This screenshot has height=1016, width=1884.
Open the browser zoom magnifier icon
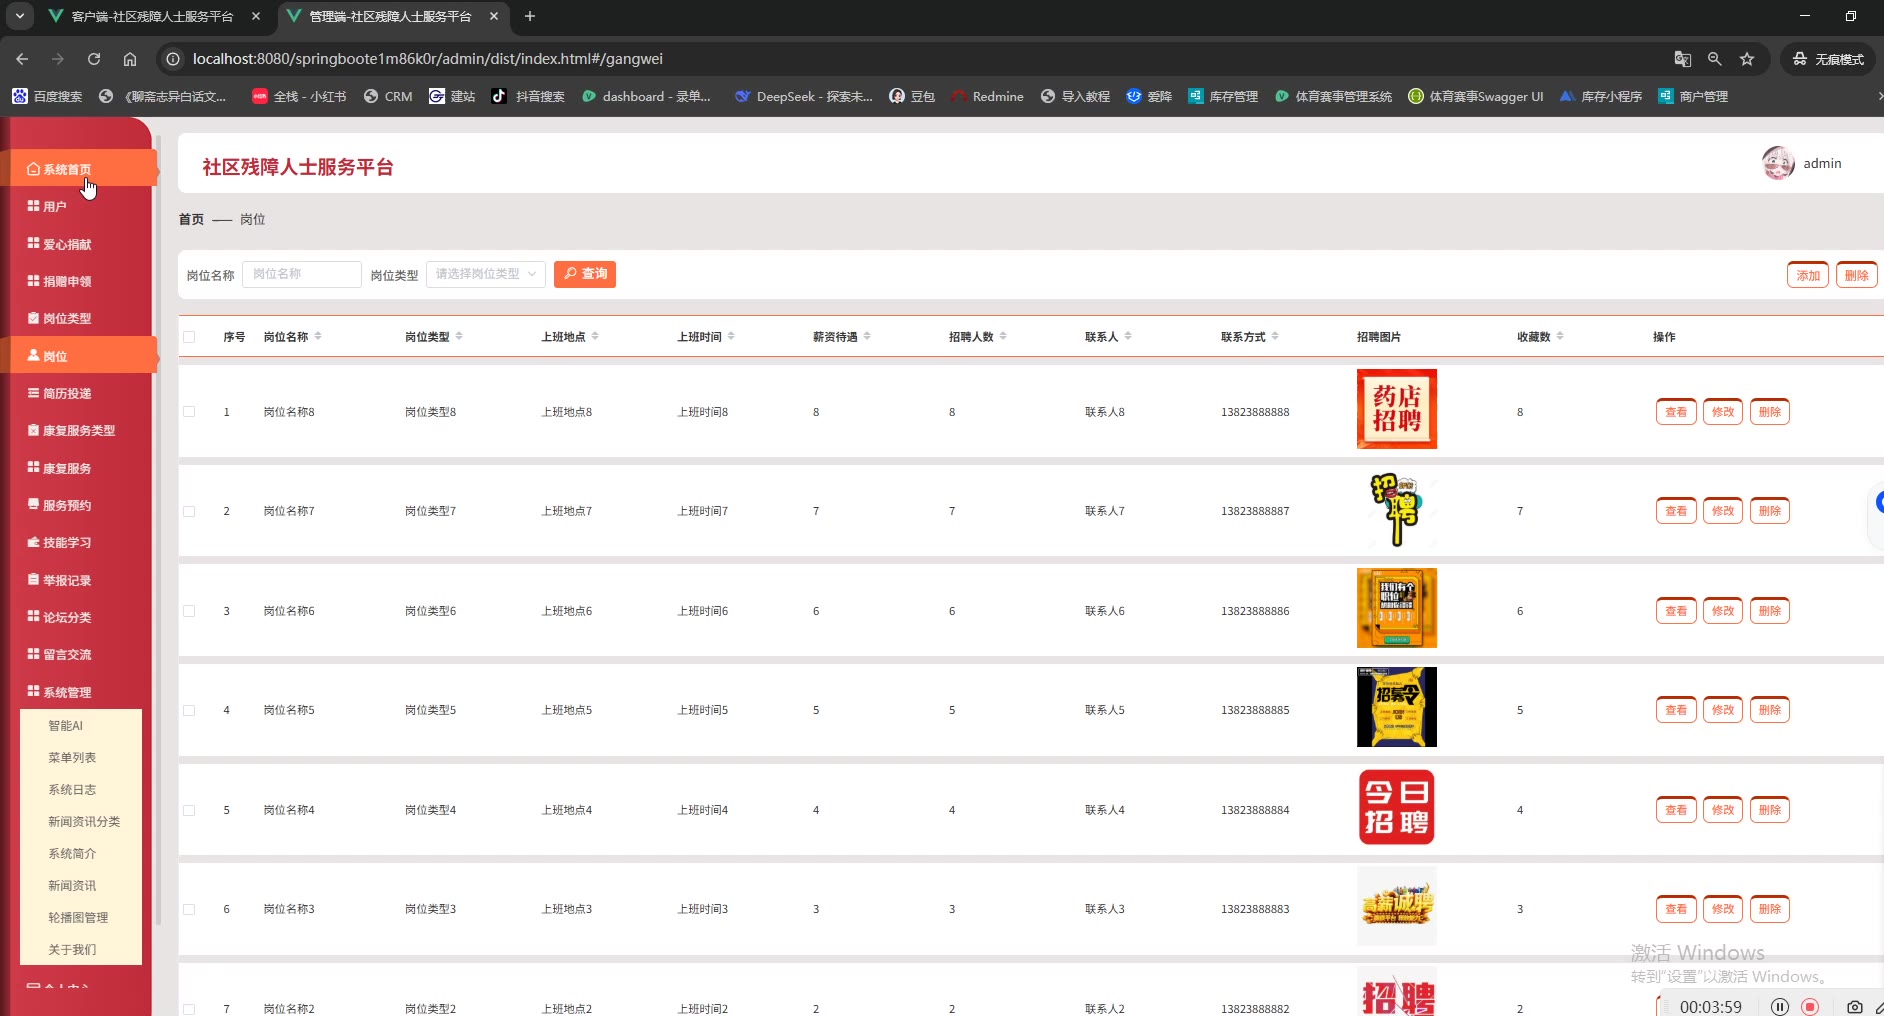pos(1715,59)
